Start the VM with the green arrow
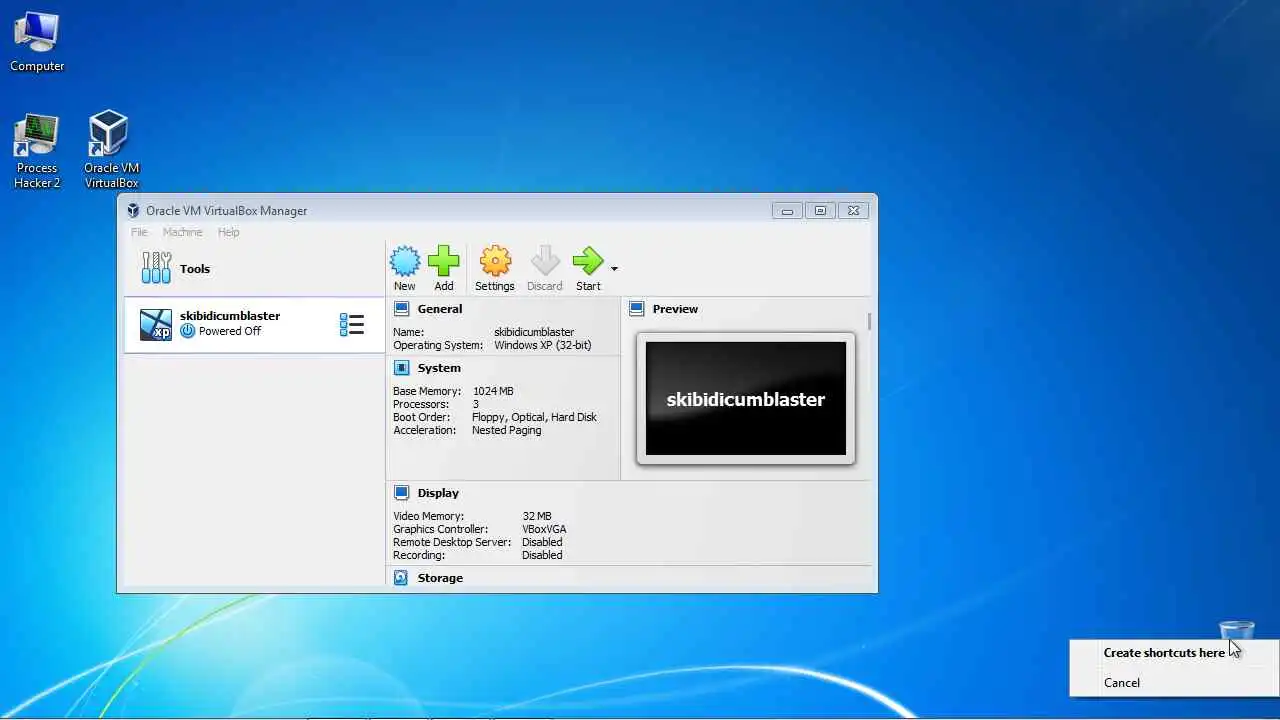Screen dimensions: 1280x720 588,262
